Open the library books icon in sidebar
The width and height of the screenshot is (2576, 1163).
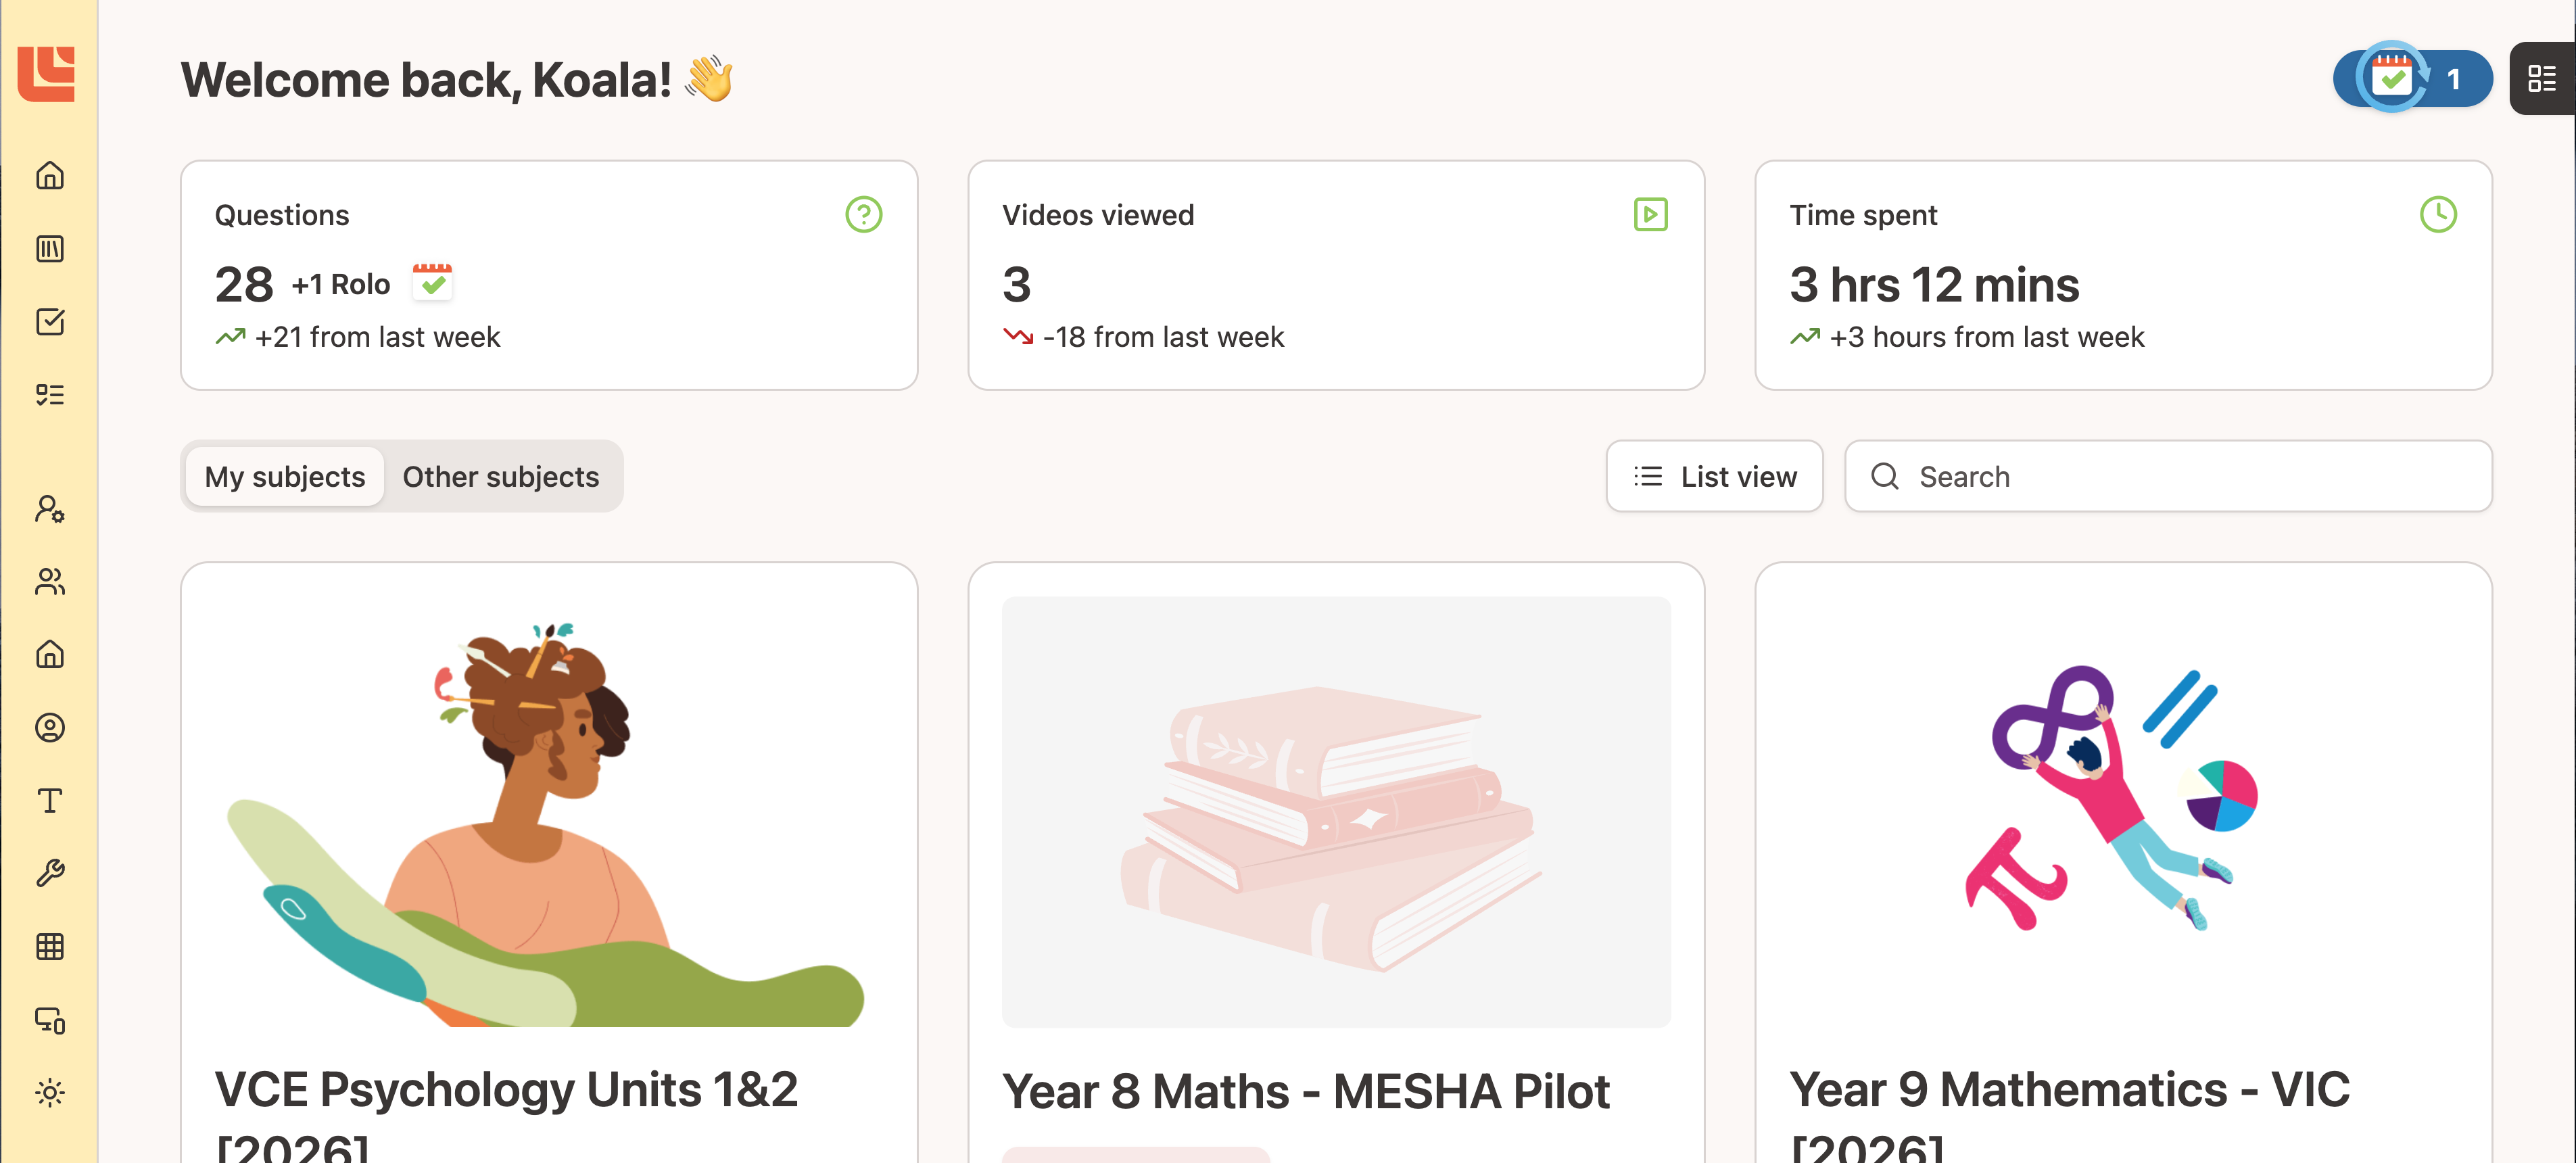50,249
